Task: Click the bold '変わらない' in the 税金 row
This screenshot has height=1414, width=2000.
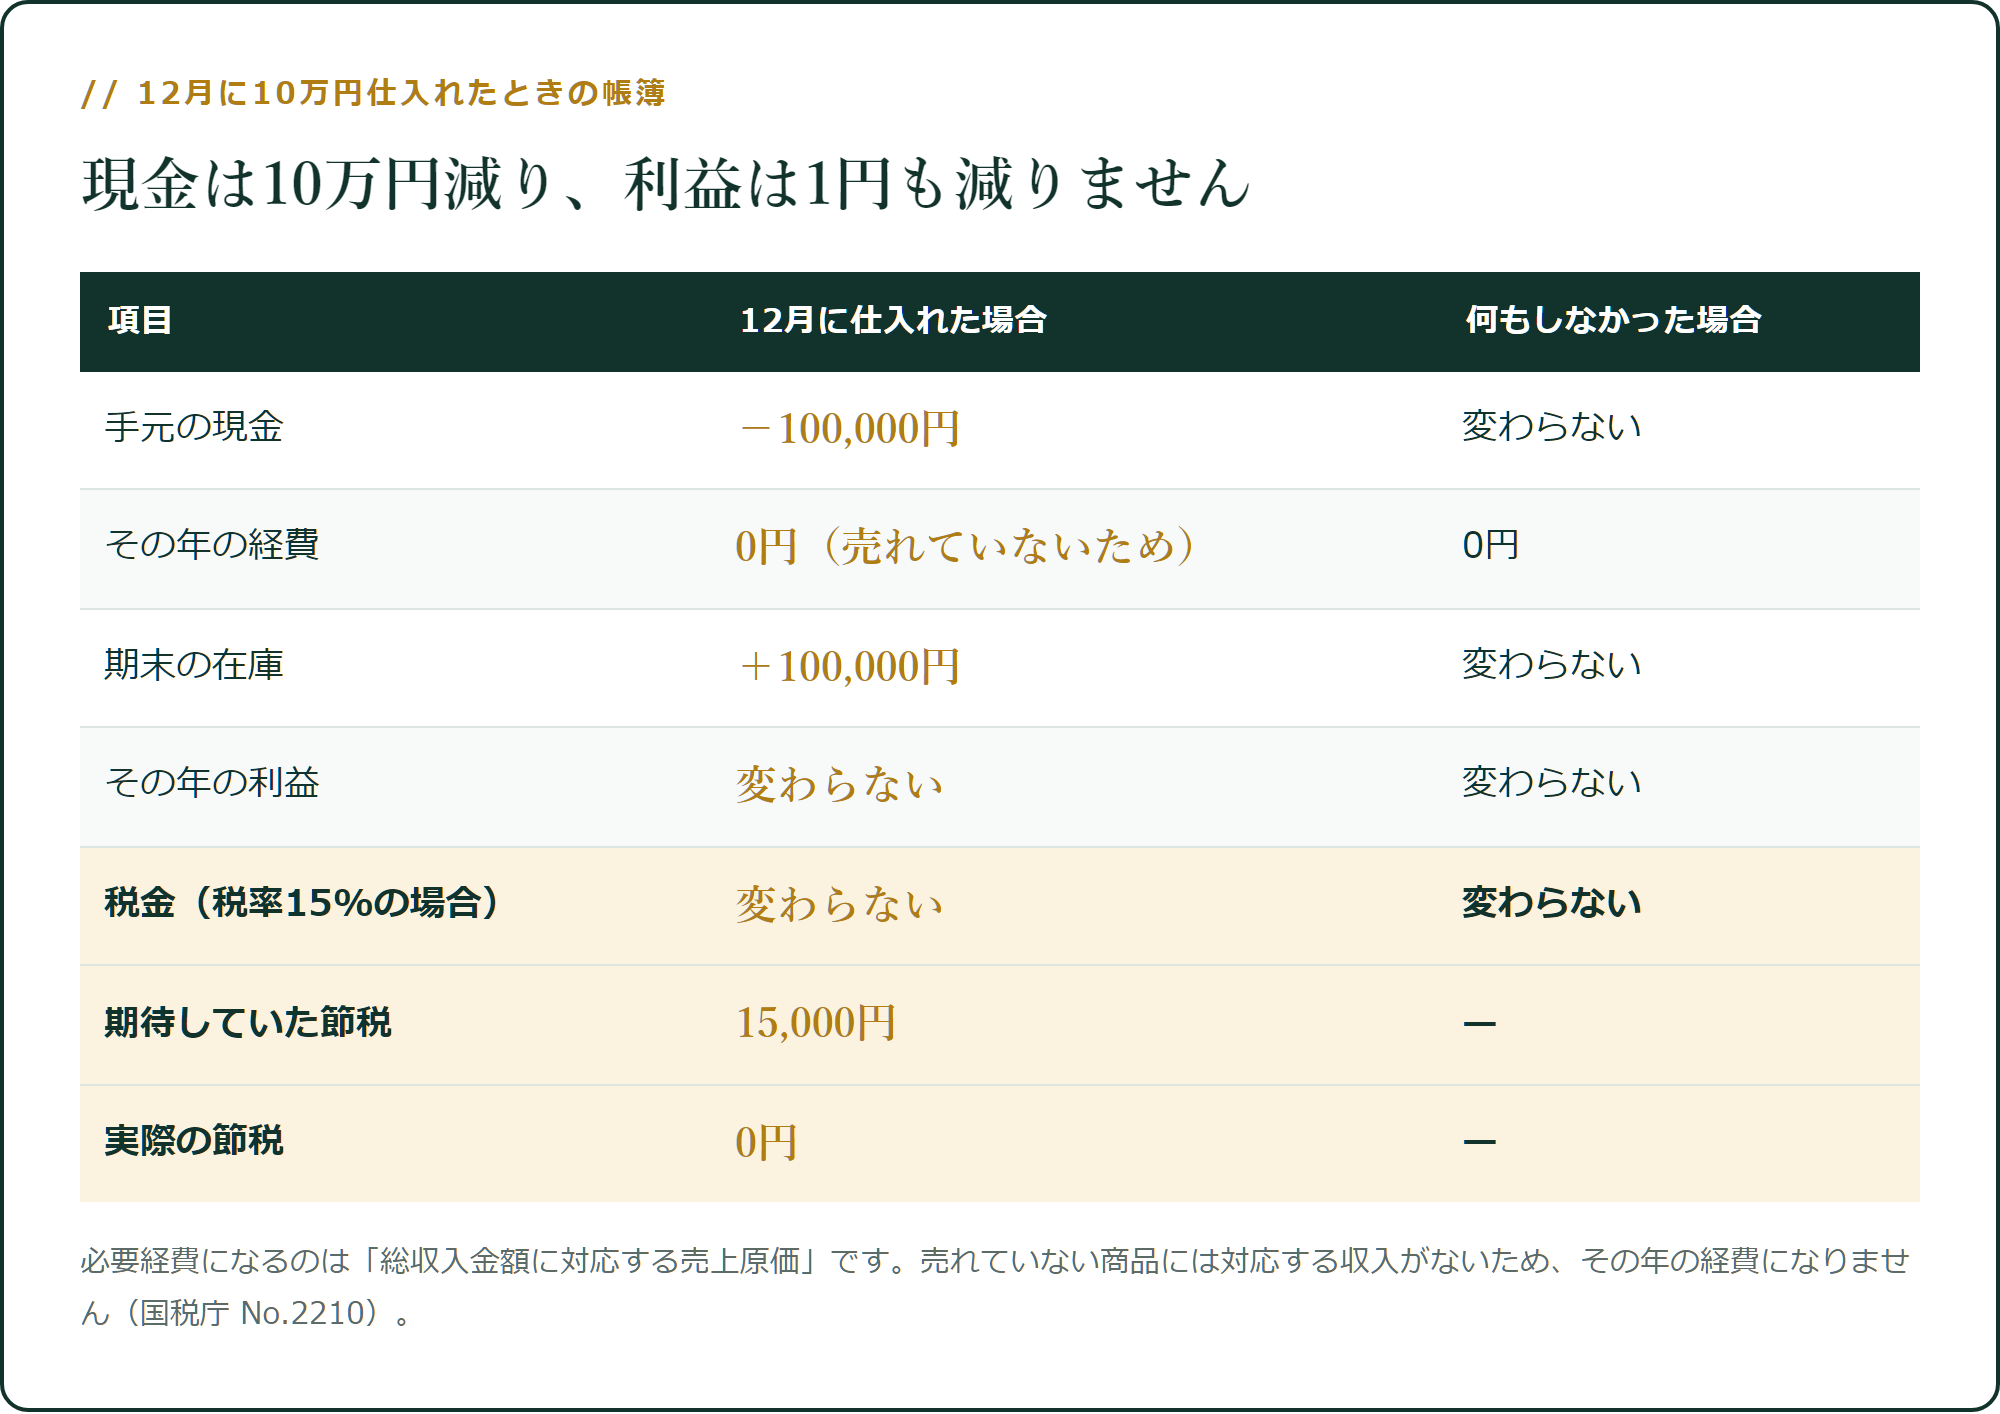Action: tap(1552, 903)
